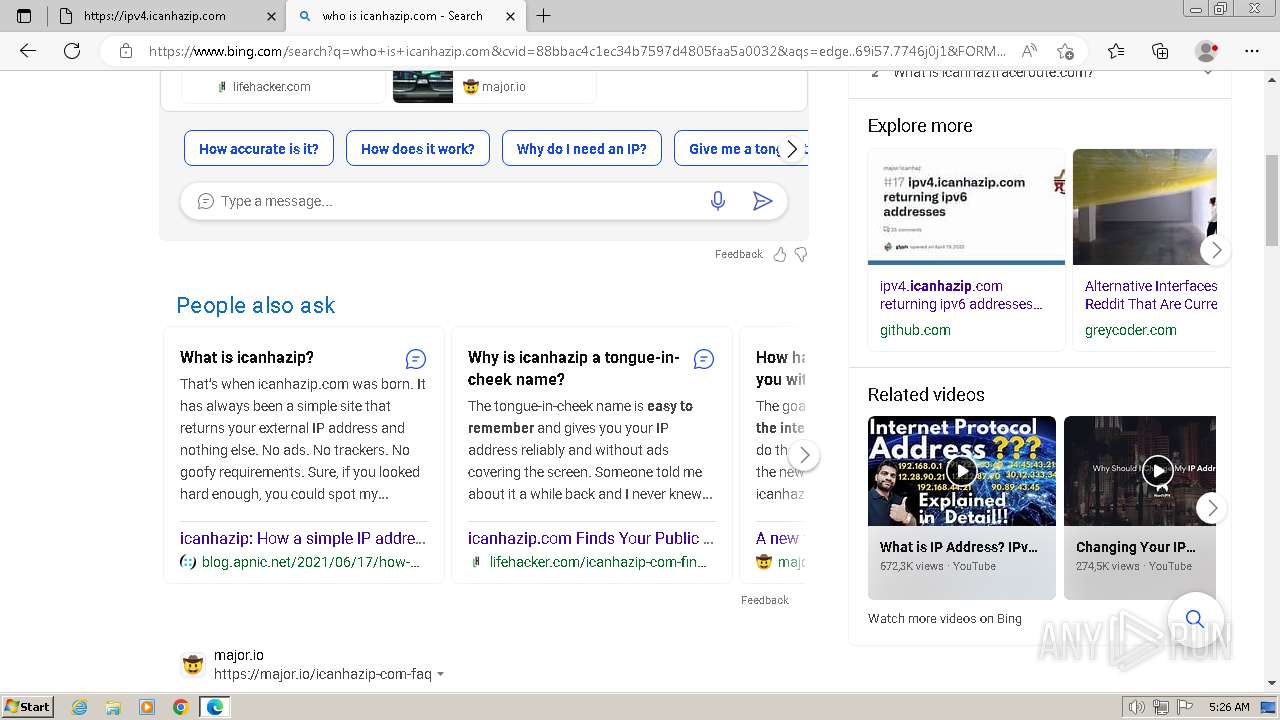
Task: Open the Collections icon
Action: point(1160,51)
